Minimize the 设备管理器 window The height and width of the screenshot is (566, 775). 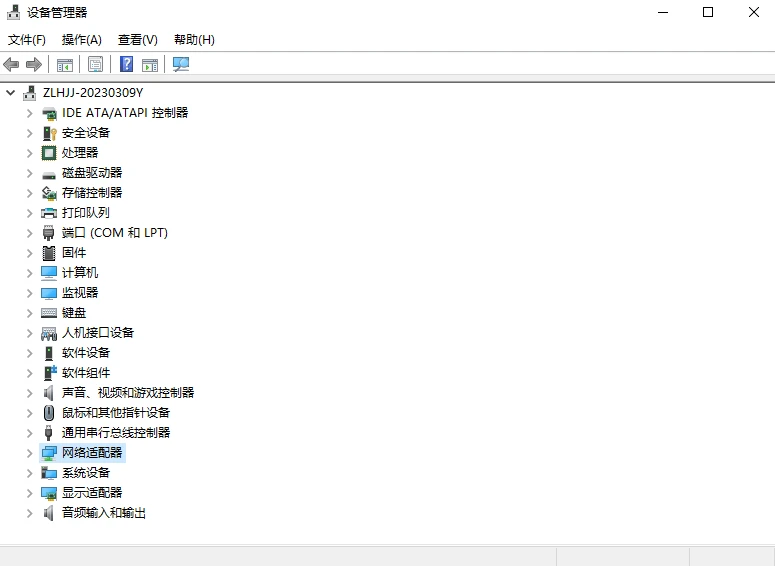663,12
